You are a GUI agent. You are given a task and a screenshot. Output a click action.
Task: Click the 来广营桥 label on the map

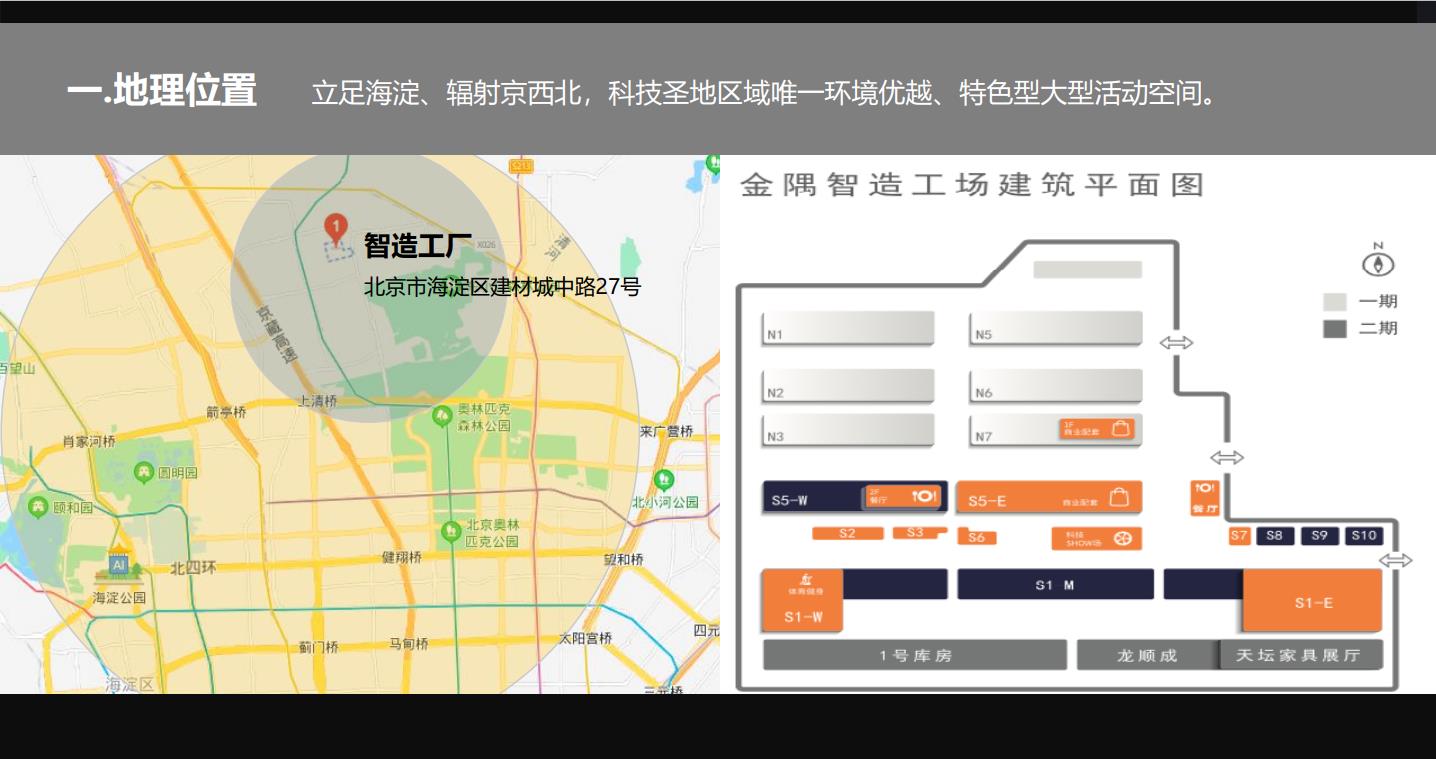click(666, 431)
